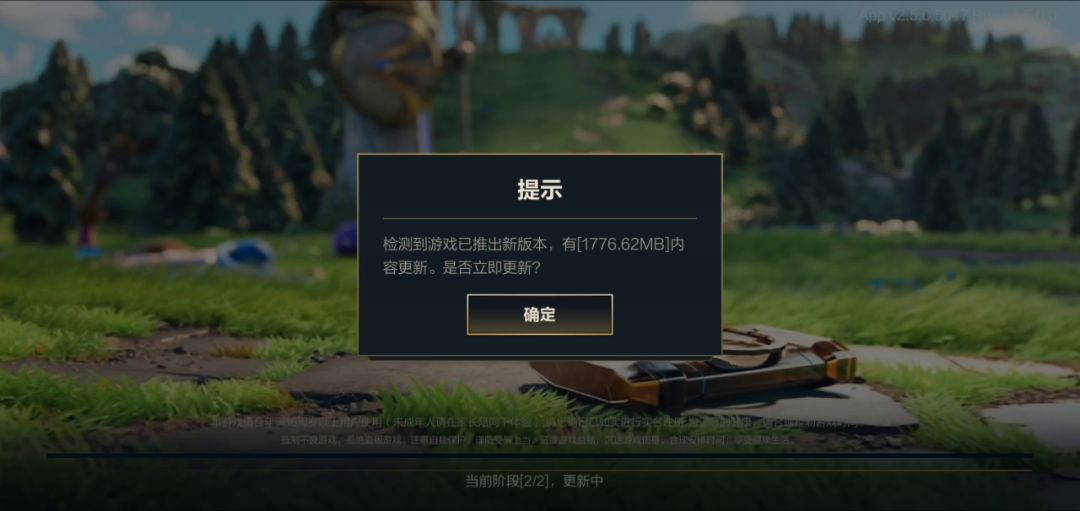The image size is (1080, 511).
Task: Click the update progress bar at bottom
Action: (539, 455)
